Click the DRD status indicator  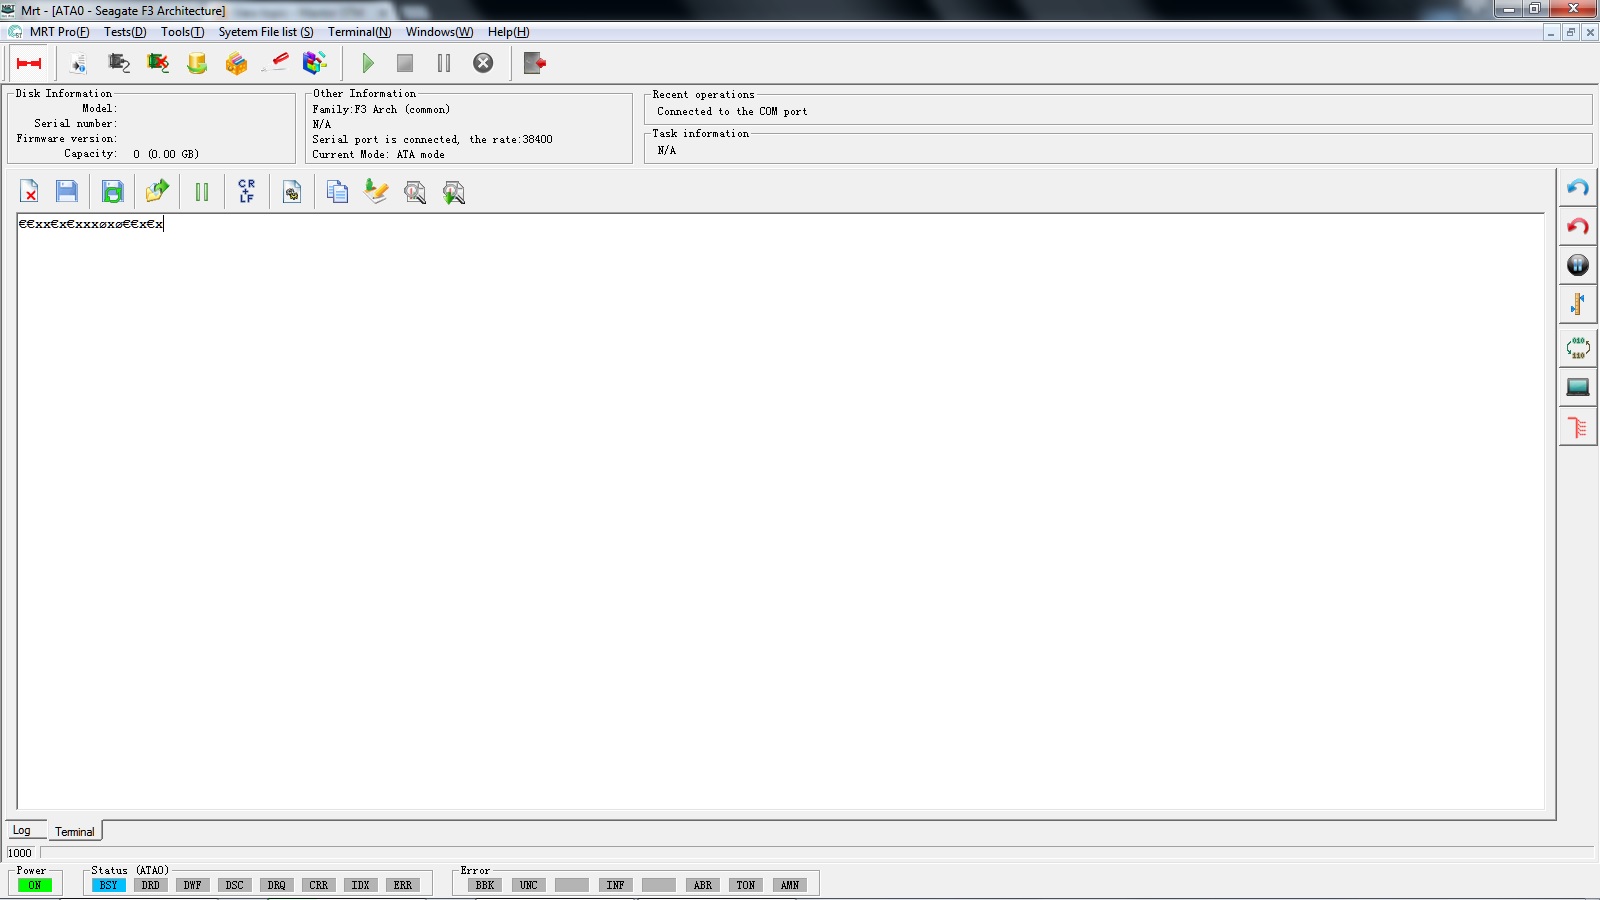pos(151,885)
